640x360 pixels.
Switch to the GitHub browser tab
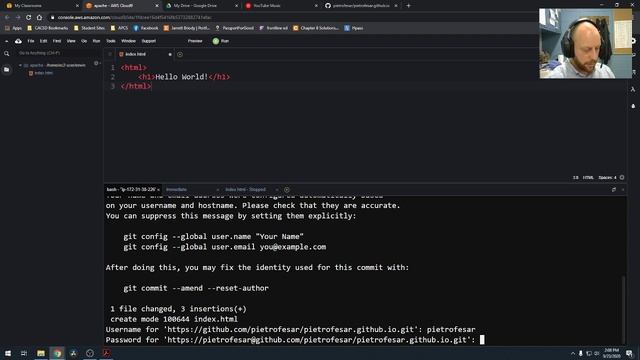(361, 6)
